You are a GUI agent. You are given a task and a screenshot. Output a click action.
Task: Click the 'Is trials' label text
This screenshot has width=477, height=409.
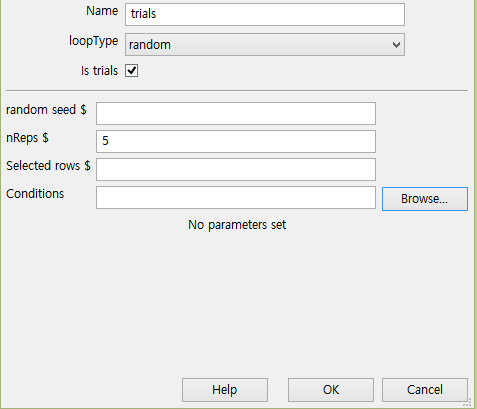(x=99, y=71)
